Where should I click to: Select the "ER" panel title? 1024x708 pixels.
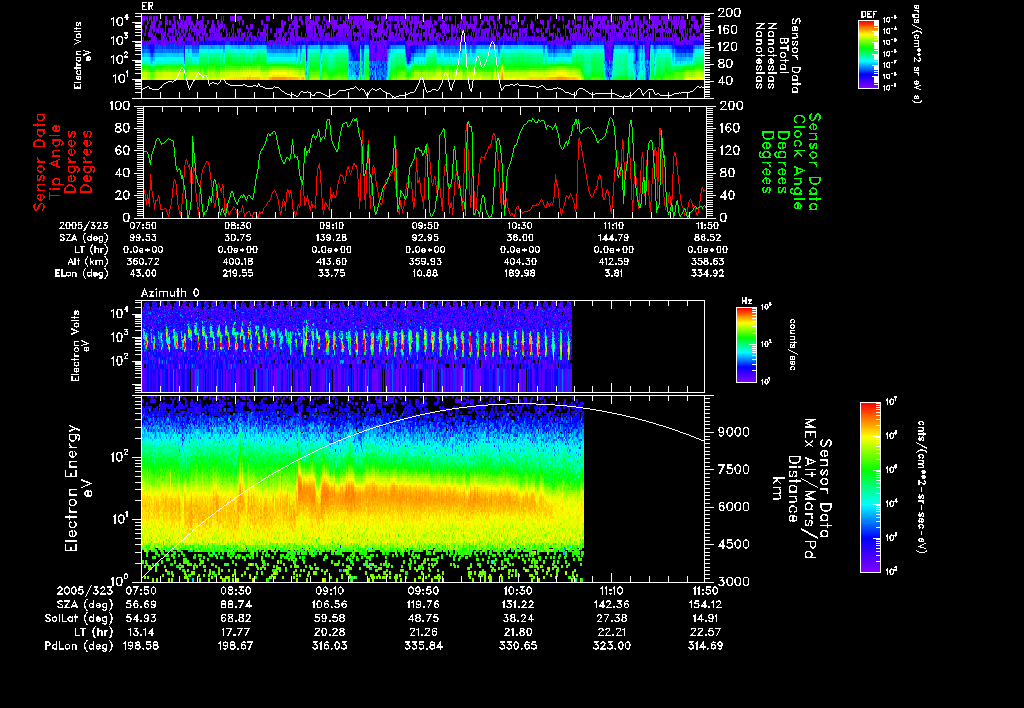click(148, 6)
